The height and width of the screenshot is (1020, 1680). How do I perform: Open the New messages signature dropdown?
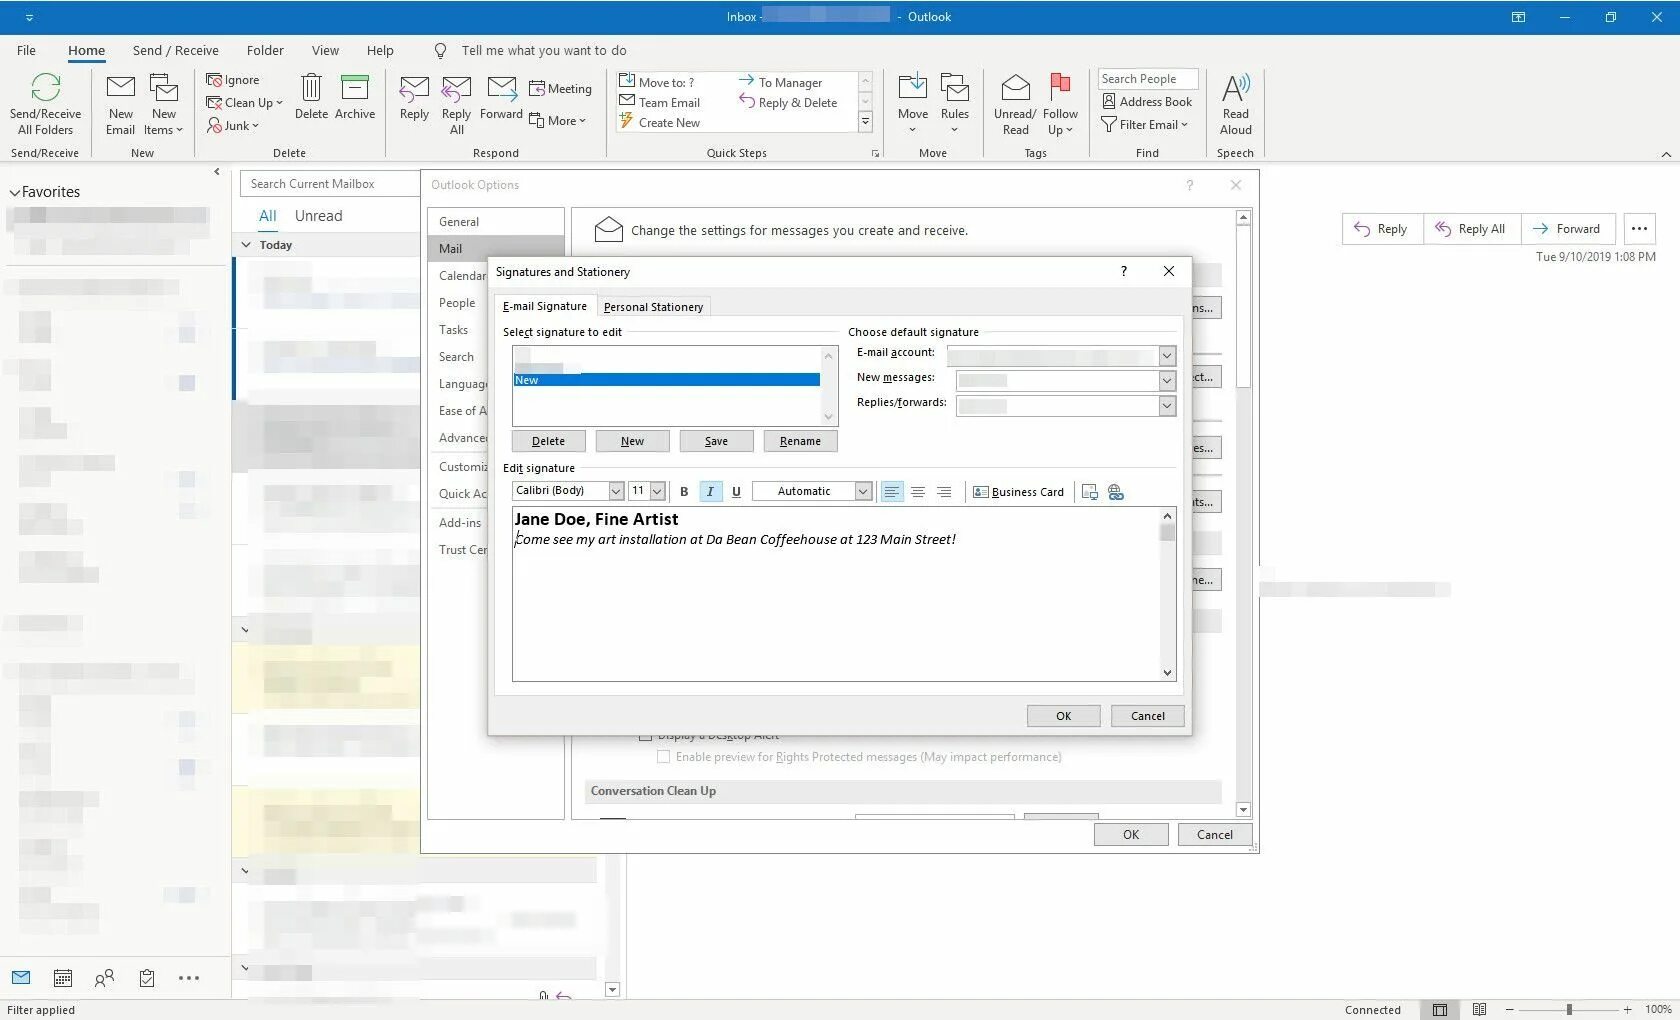click(x=1166, y=380)
